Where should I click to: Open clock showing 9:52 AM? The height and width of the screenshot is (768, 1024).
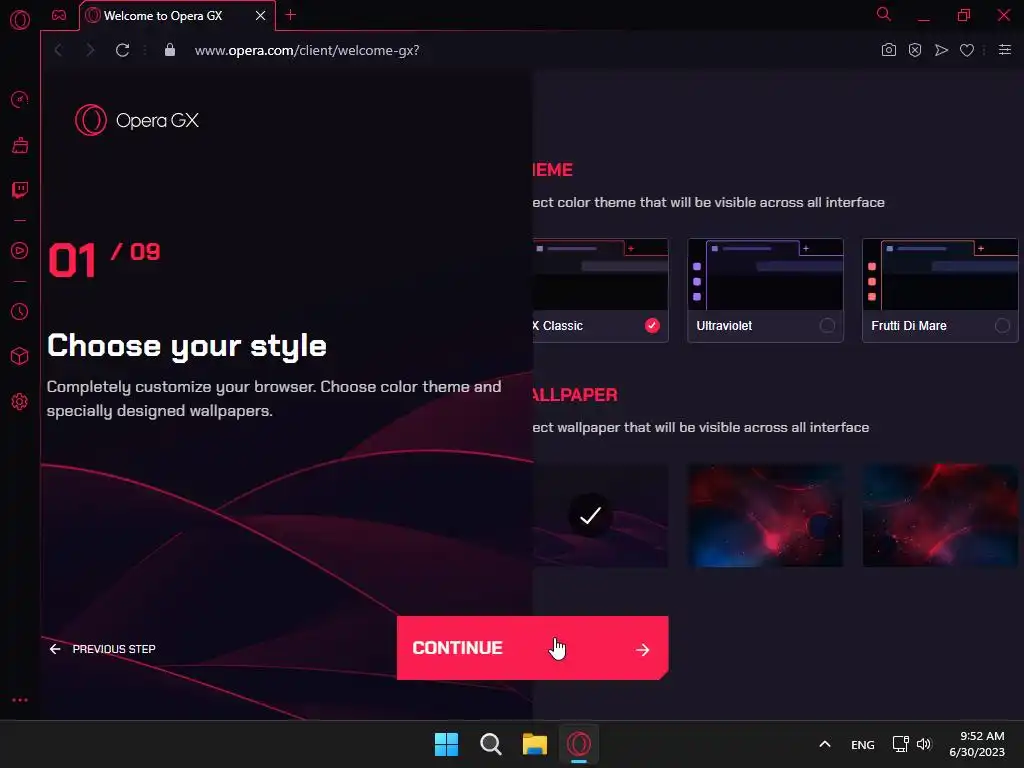point(977,744)
